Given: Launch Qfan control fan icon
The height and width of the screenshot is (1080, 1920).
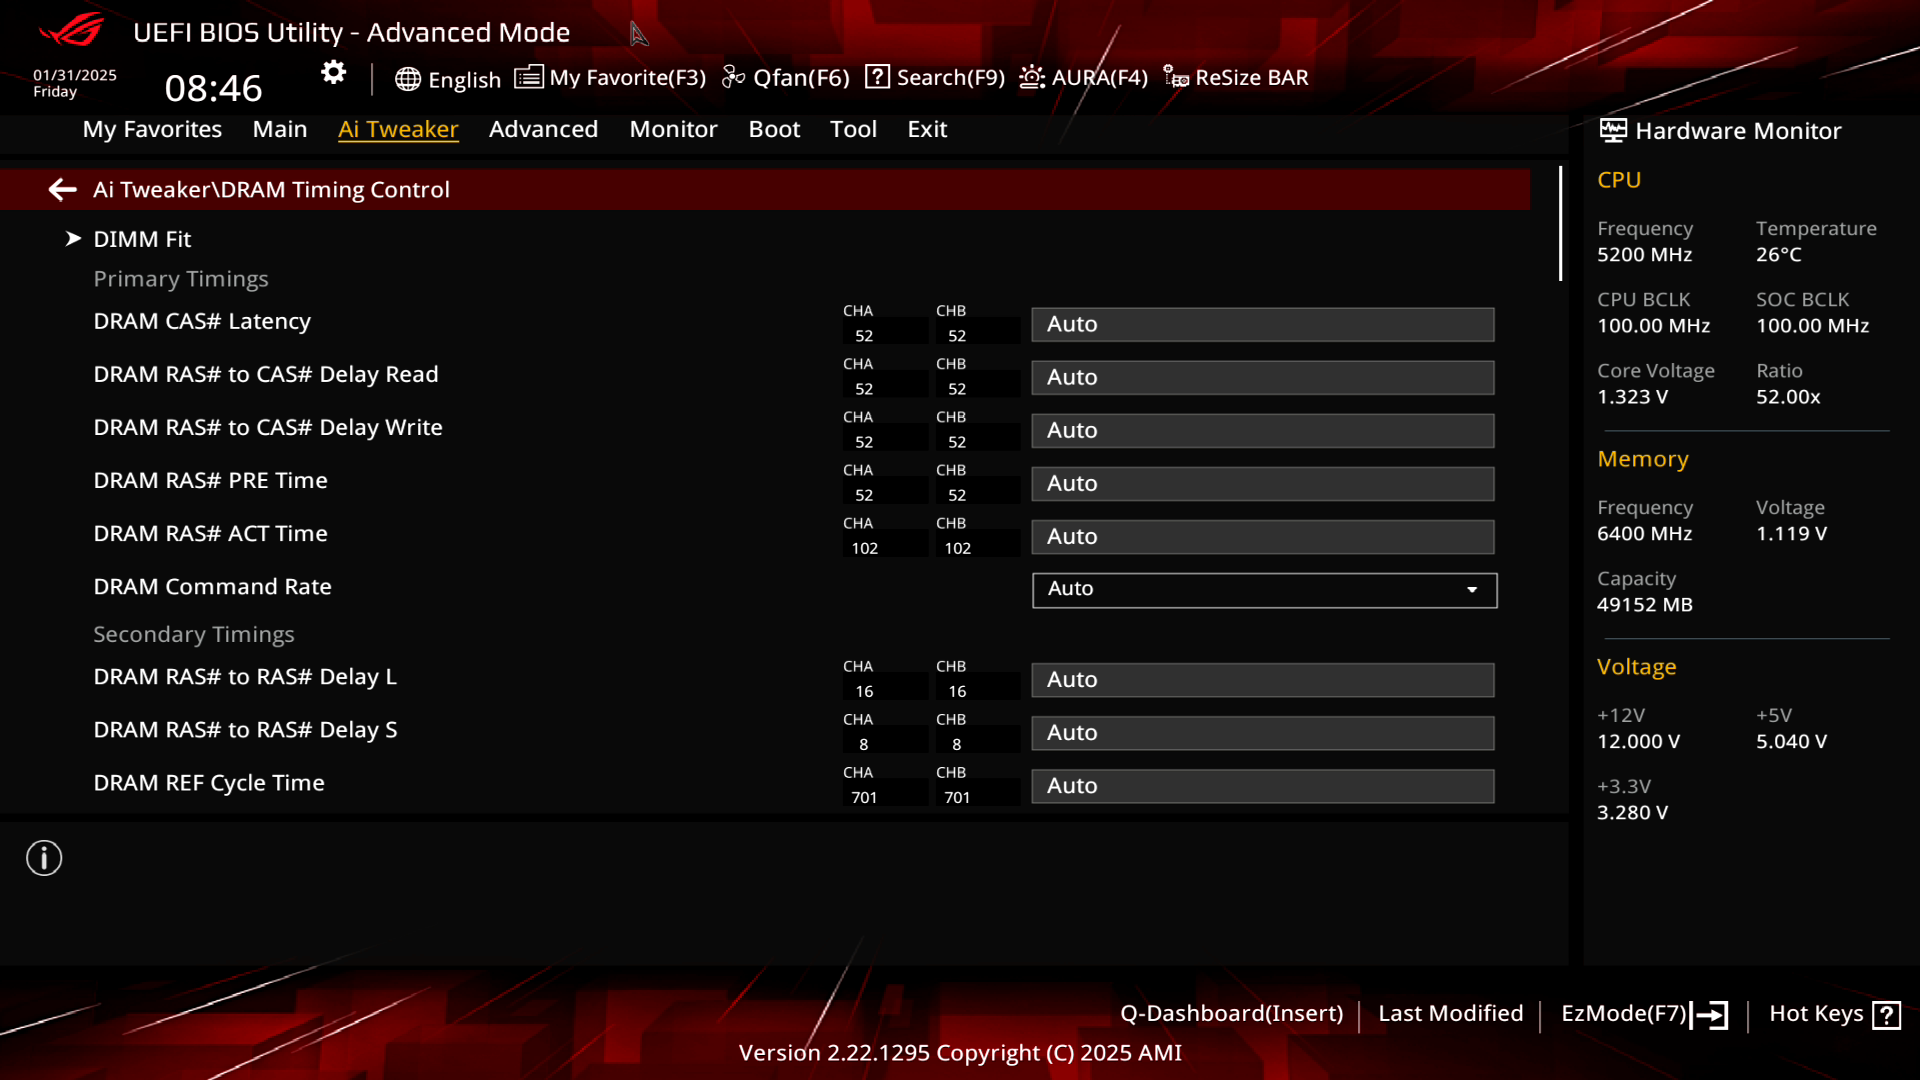Looking at the screenshot, I should tap(734, 77).
